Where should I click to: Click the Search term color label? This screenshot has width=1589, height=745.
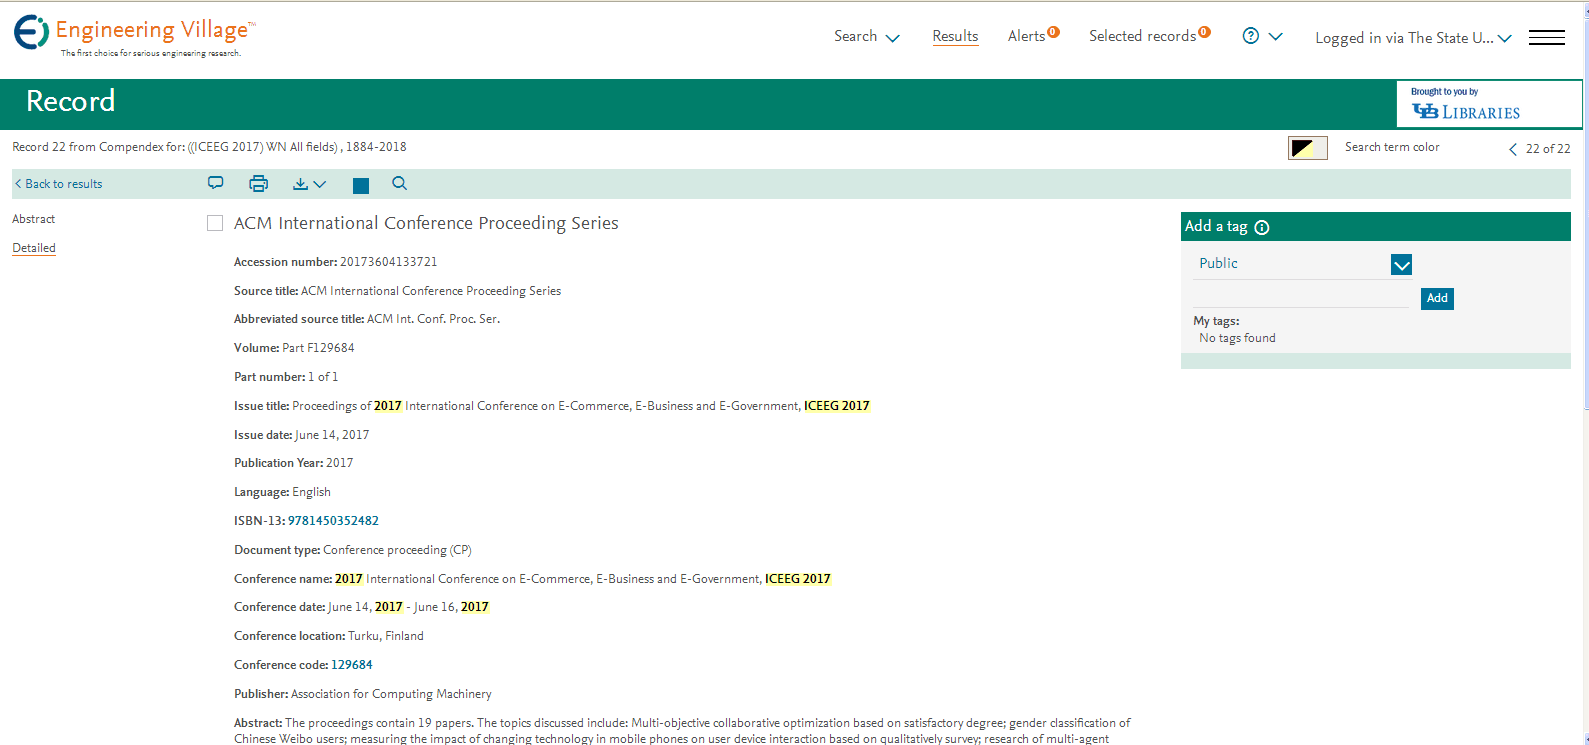click(x=1392, y=147)
